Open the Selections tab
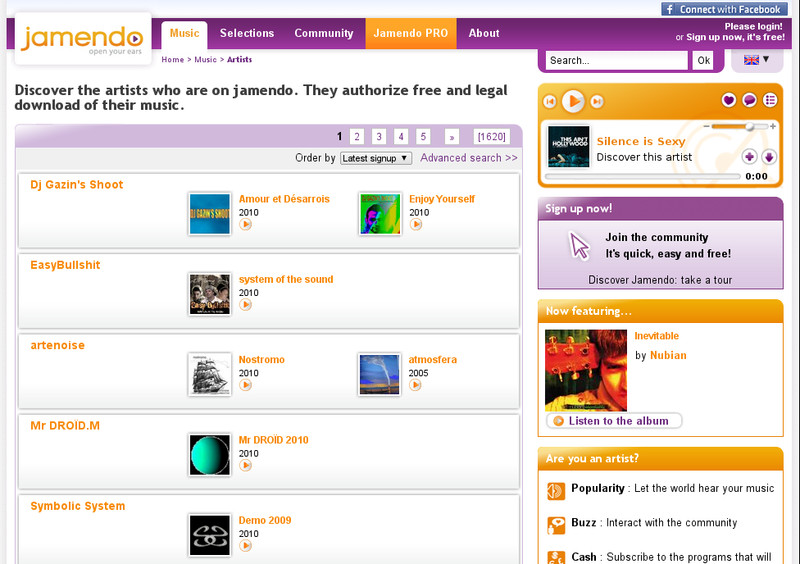The height and width of the screenshot is (564, 800). [247, 33]
